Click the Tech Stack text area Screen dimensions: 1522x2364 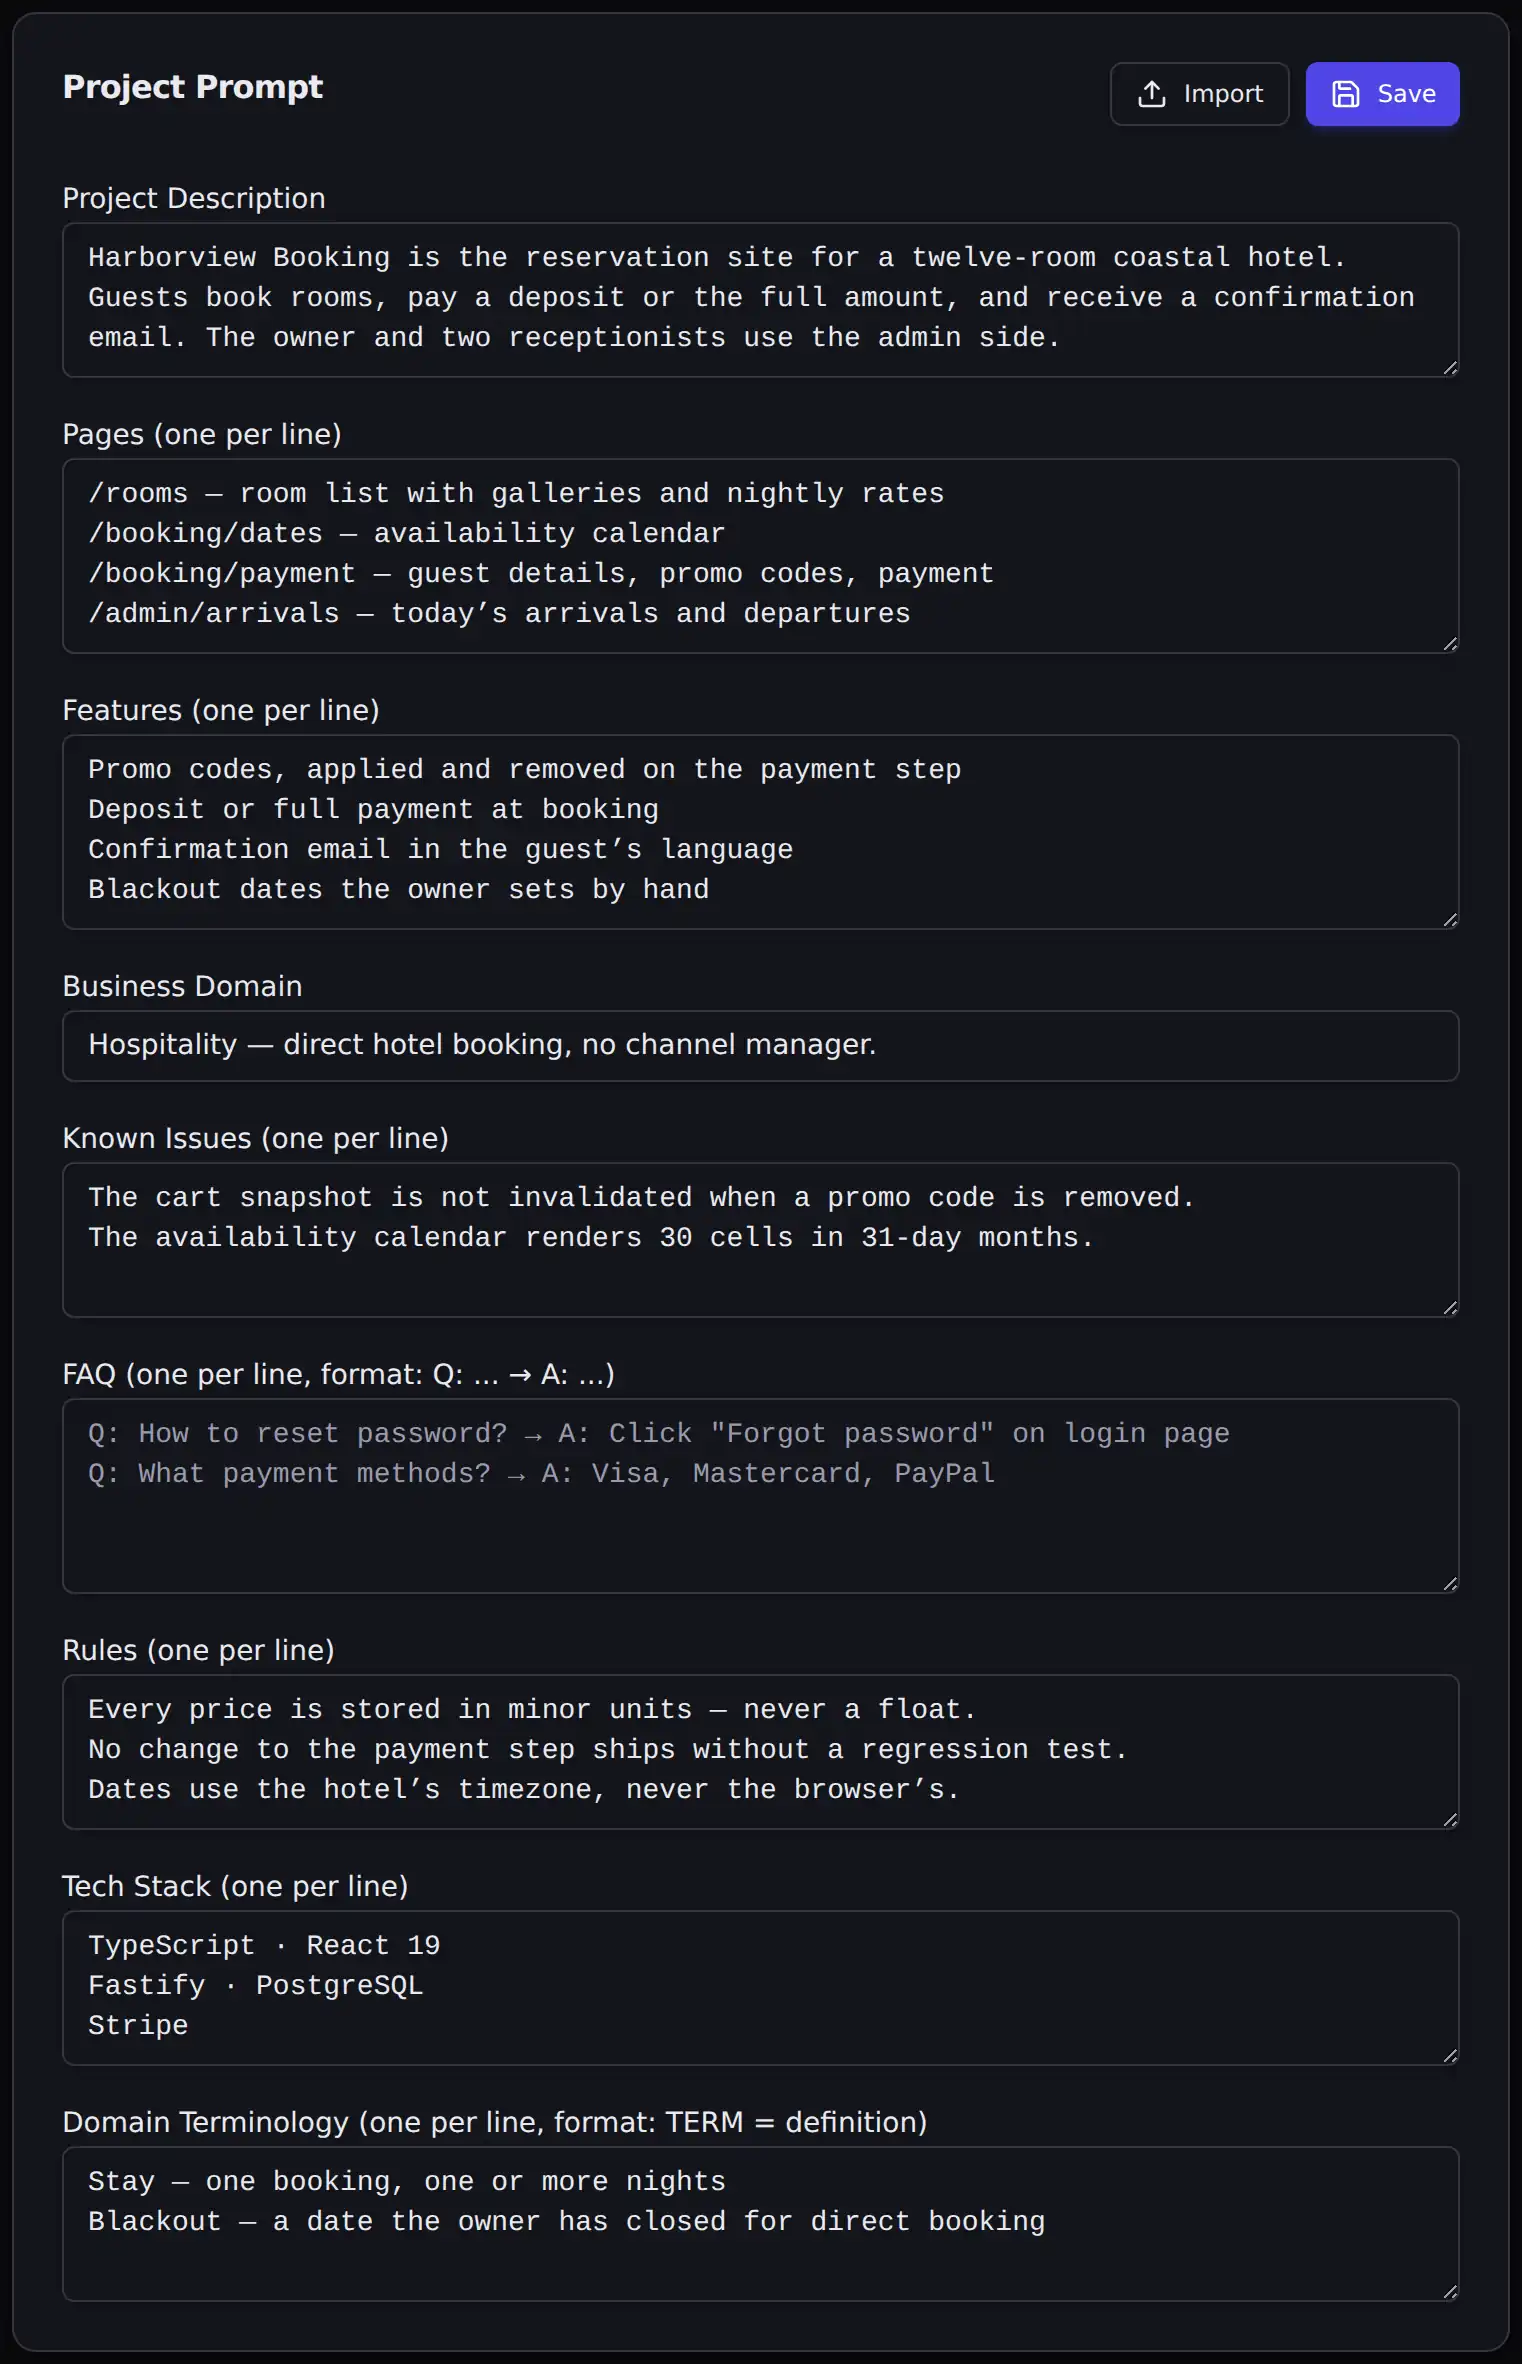pos(760,1988)
